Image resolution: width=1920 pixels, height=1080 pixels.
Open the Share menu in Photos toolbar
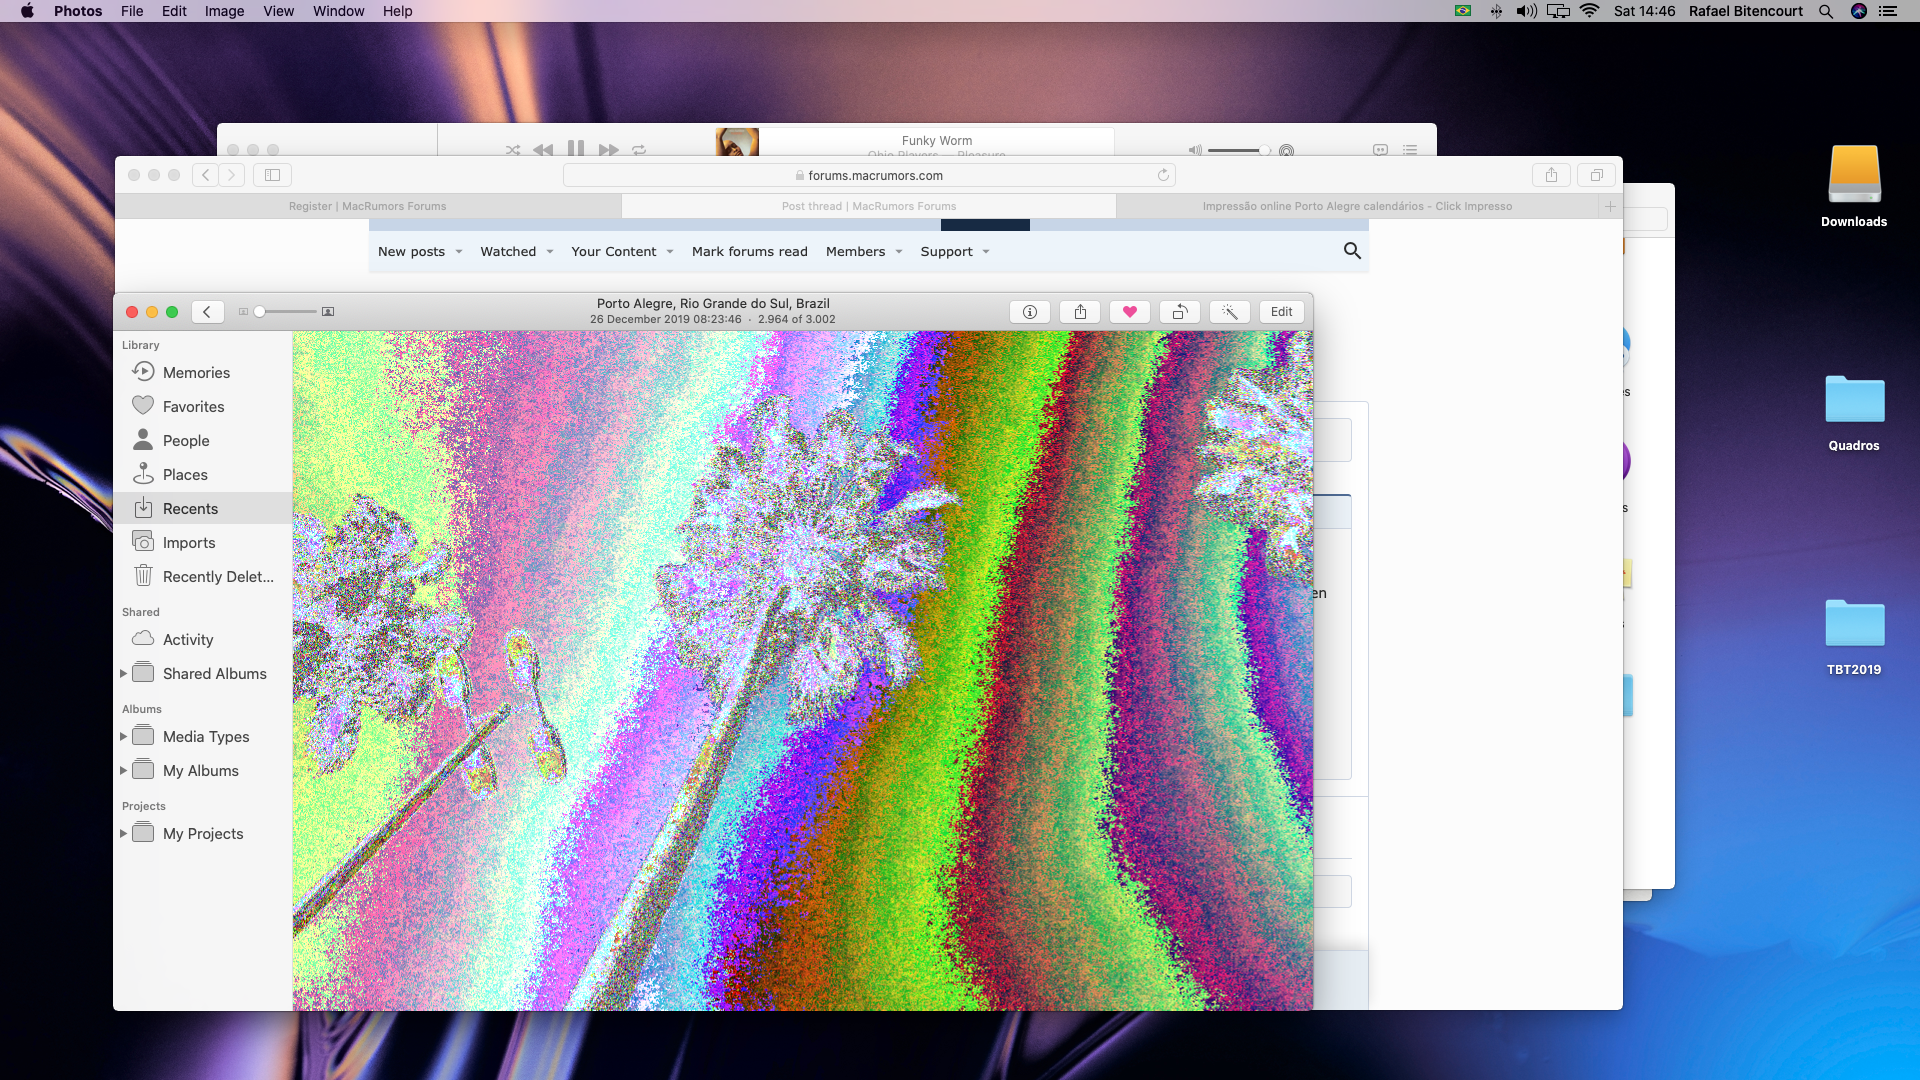coord(1080,312)
